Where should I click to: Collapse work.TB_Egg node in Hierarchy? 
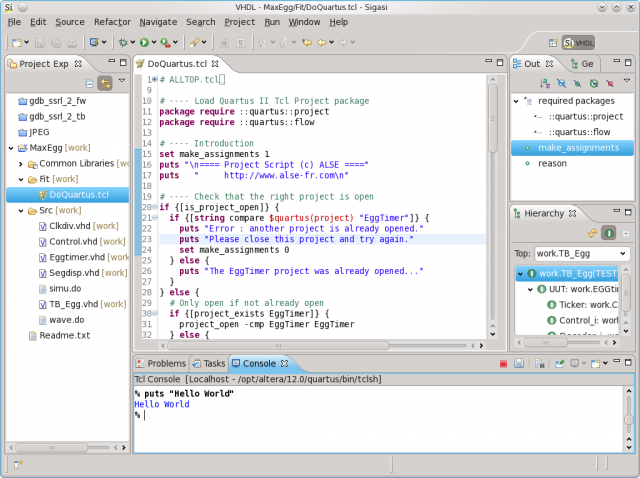[x=520, y=274]
